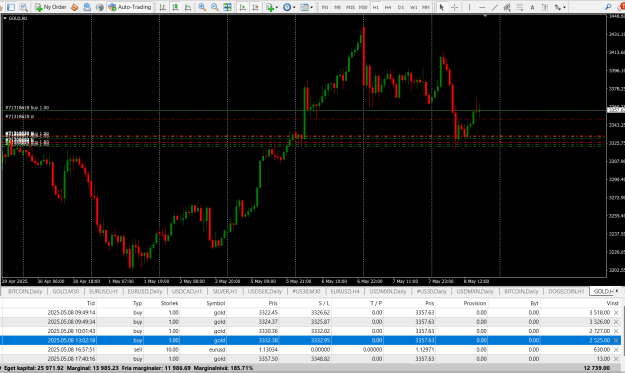Select the highlighted trade at 13:02:18

(x=311, y=340)
